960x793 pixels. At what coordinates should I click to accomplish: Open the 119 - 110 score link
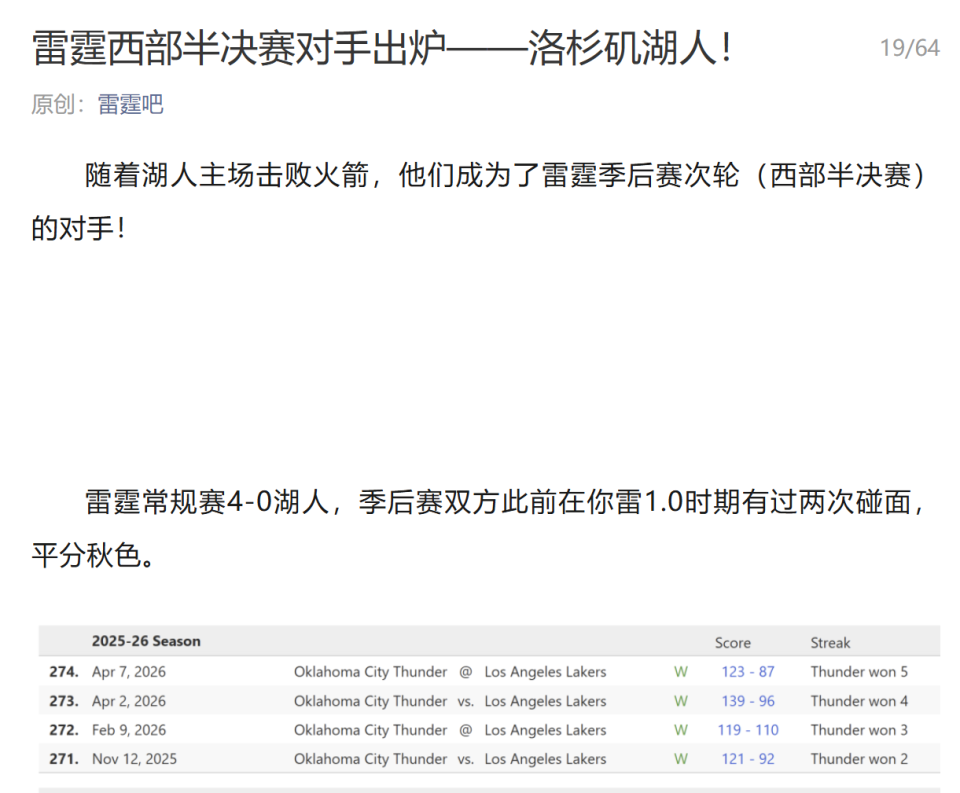748,730
